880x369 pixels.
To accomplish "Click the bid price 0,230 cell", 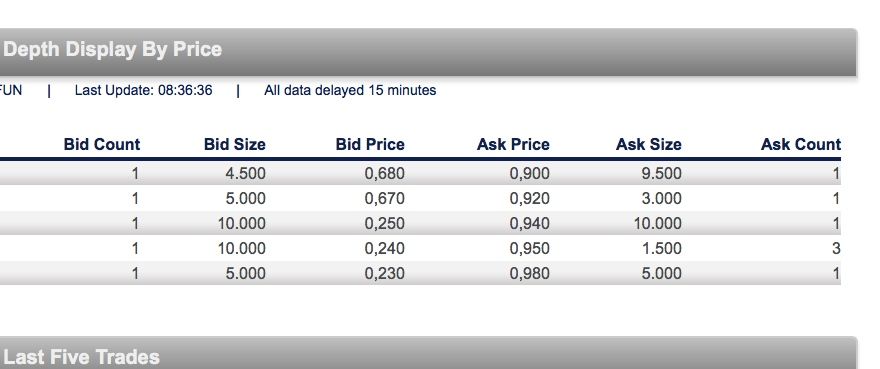I will coord(384,274).
